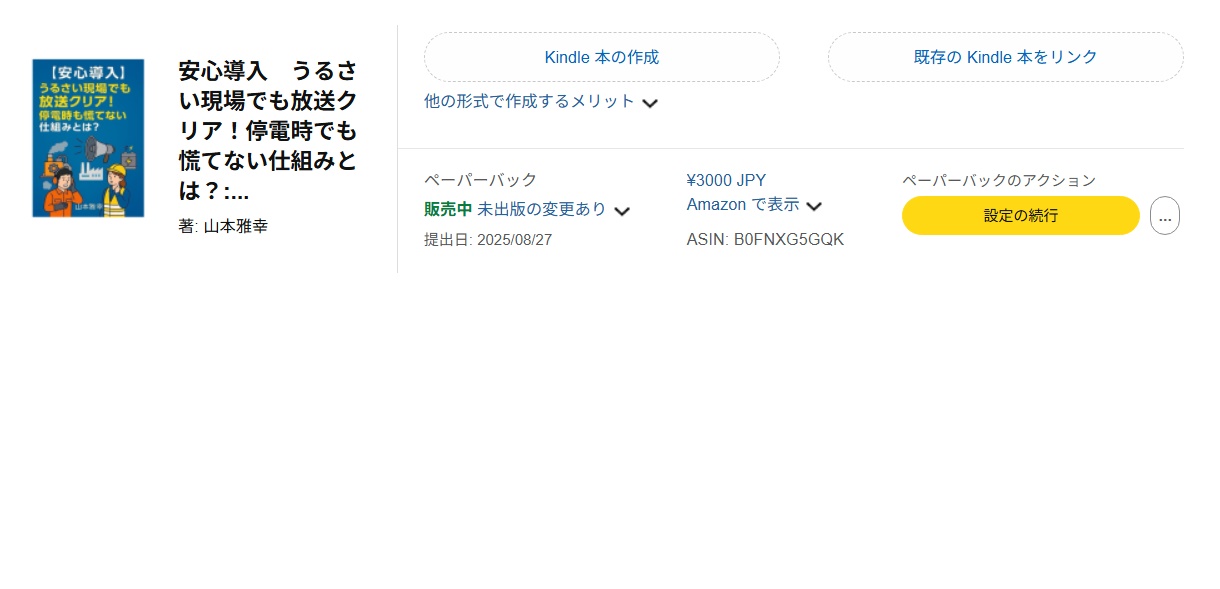
Task: Expand chevron beside 他の形式で作成するメリット
Action: pos(650,103)
